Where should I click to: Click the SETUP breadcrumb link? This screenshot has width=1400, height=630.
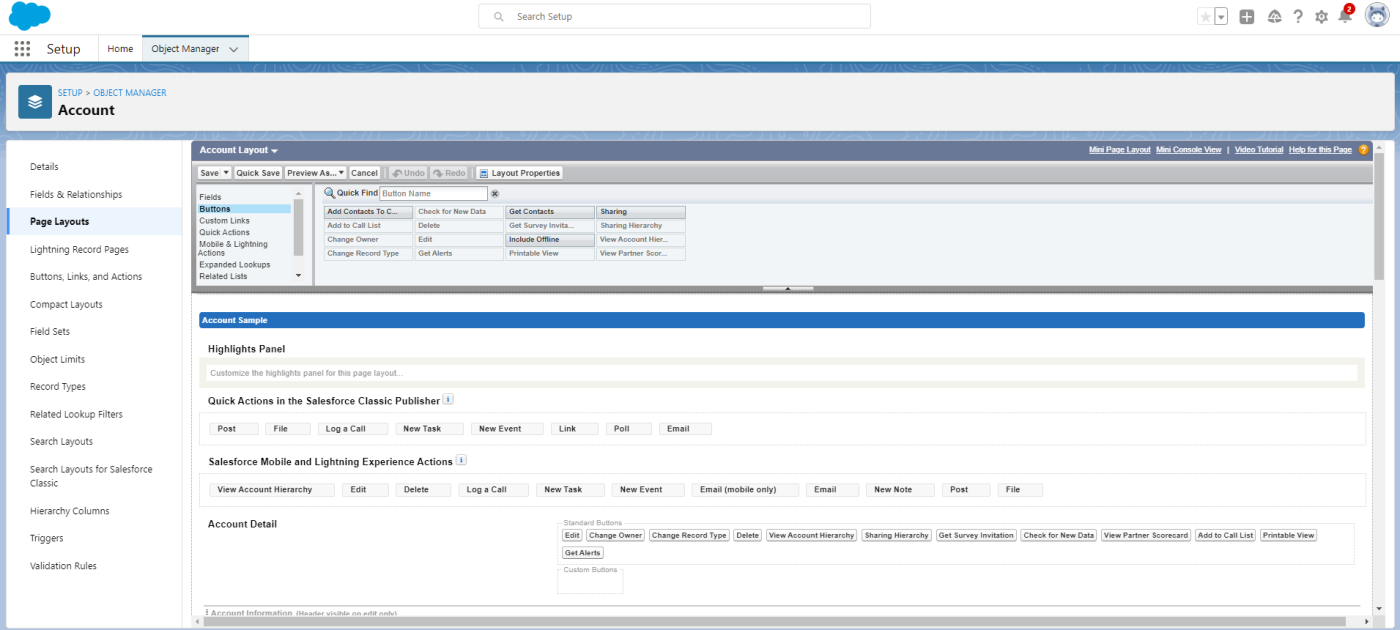pyautogui.click(x=70, y=92)
